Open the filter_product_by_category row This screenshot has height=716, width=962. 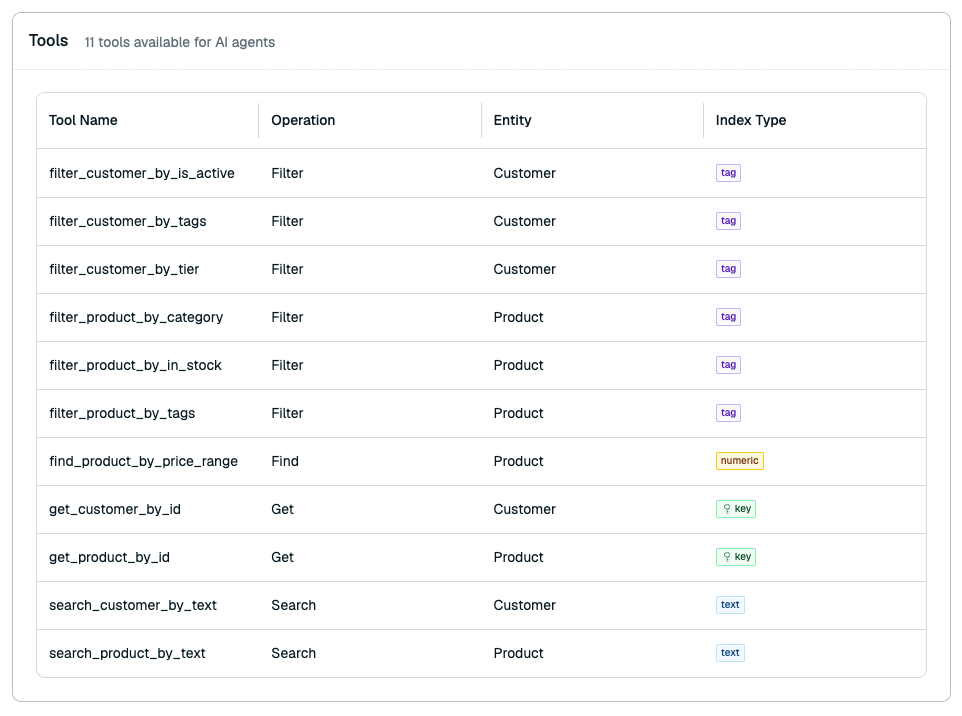(481, 317)
